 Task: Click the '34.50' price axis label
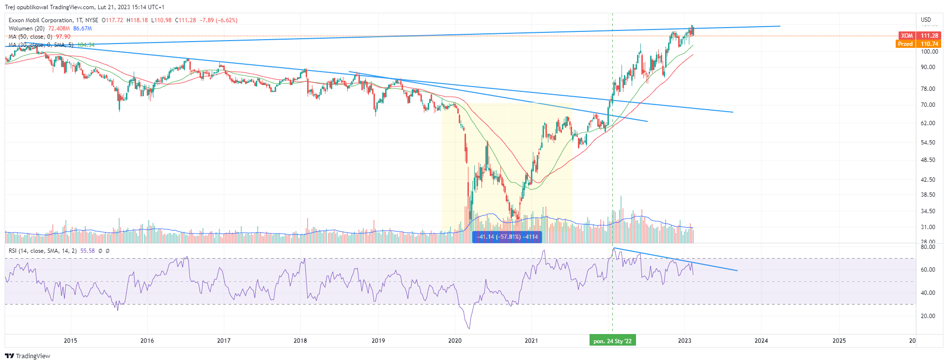[x=927, y=211]
